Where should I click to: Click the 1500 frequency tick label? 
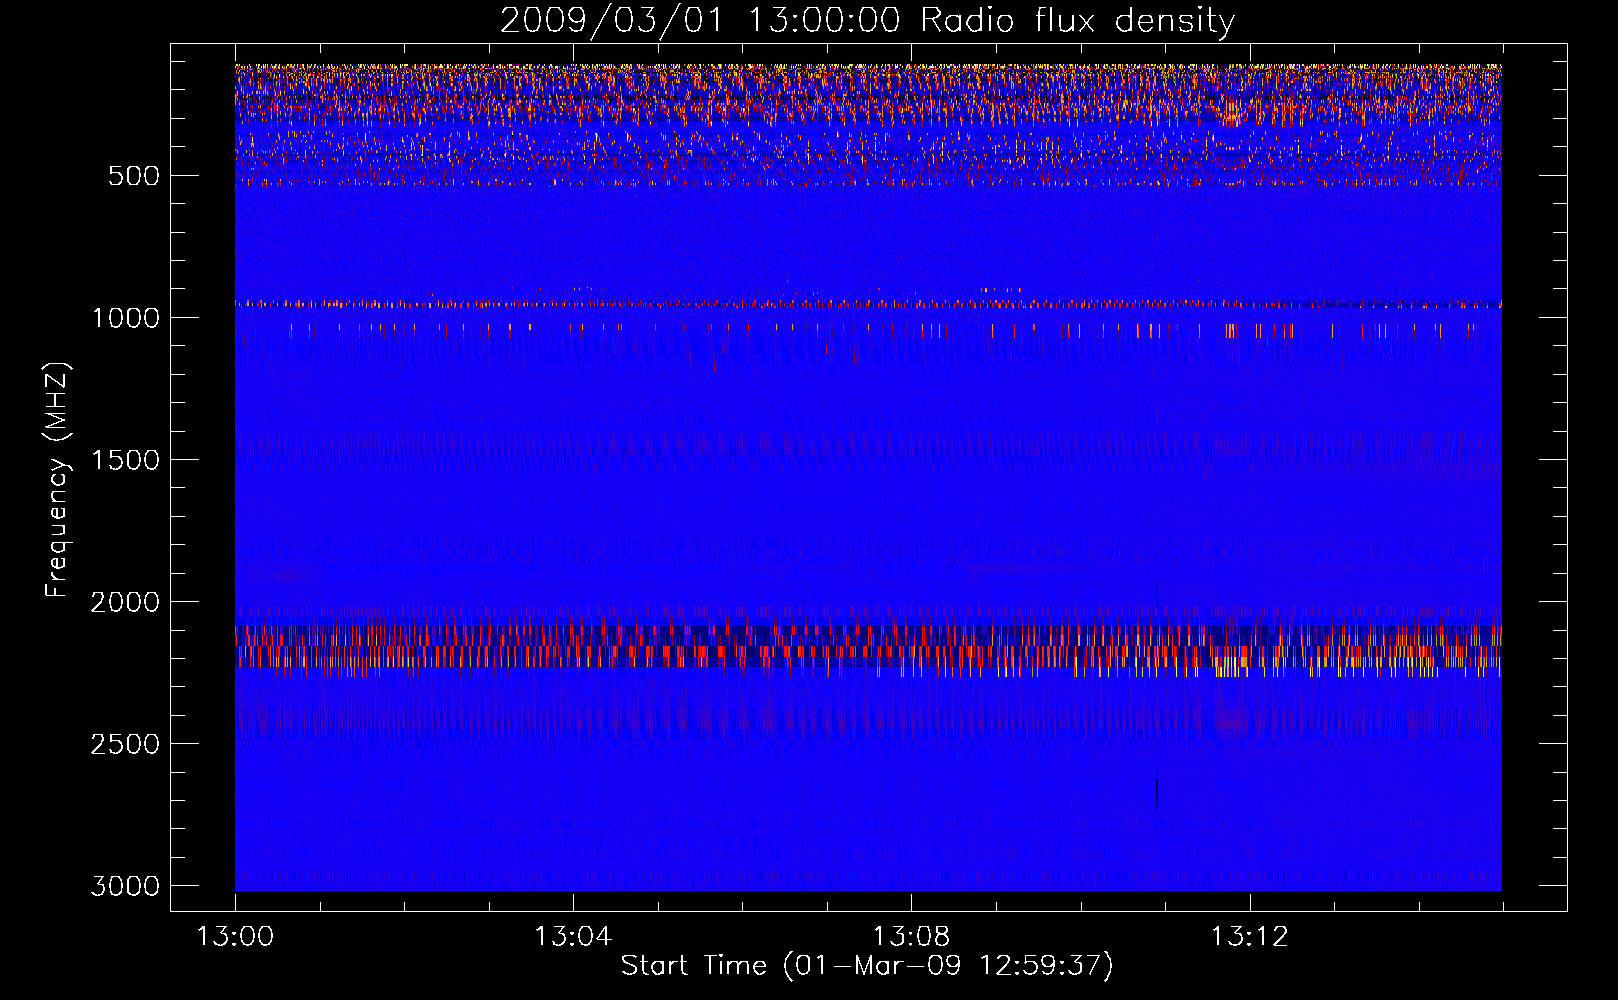tap(125, 460)
